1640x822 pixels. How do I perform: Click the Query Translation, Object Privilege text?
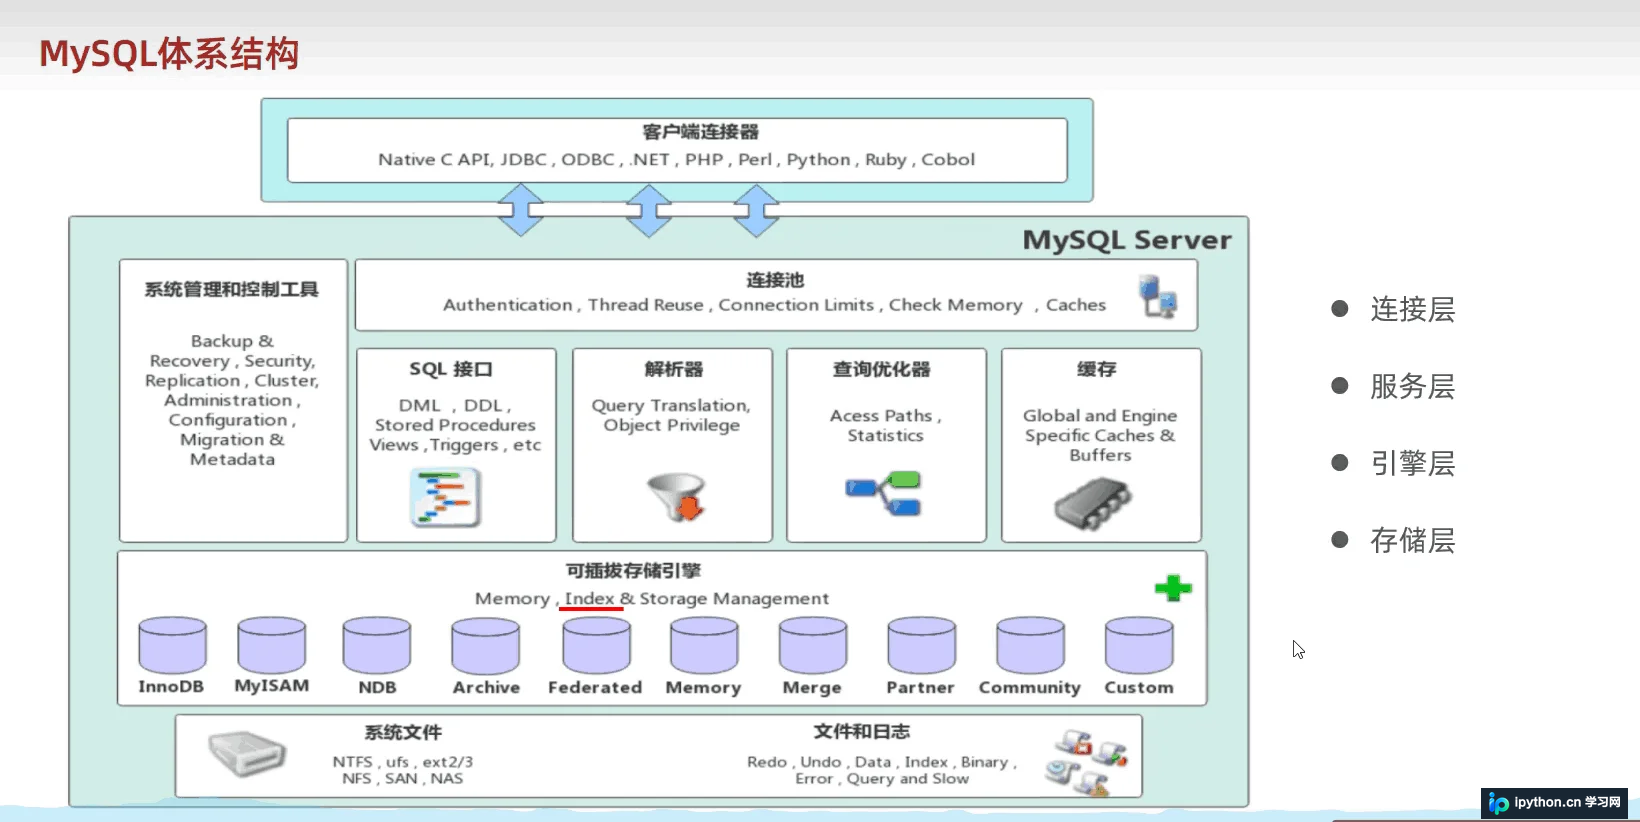pyautogui.click(x=671, y=415)
